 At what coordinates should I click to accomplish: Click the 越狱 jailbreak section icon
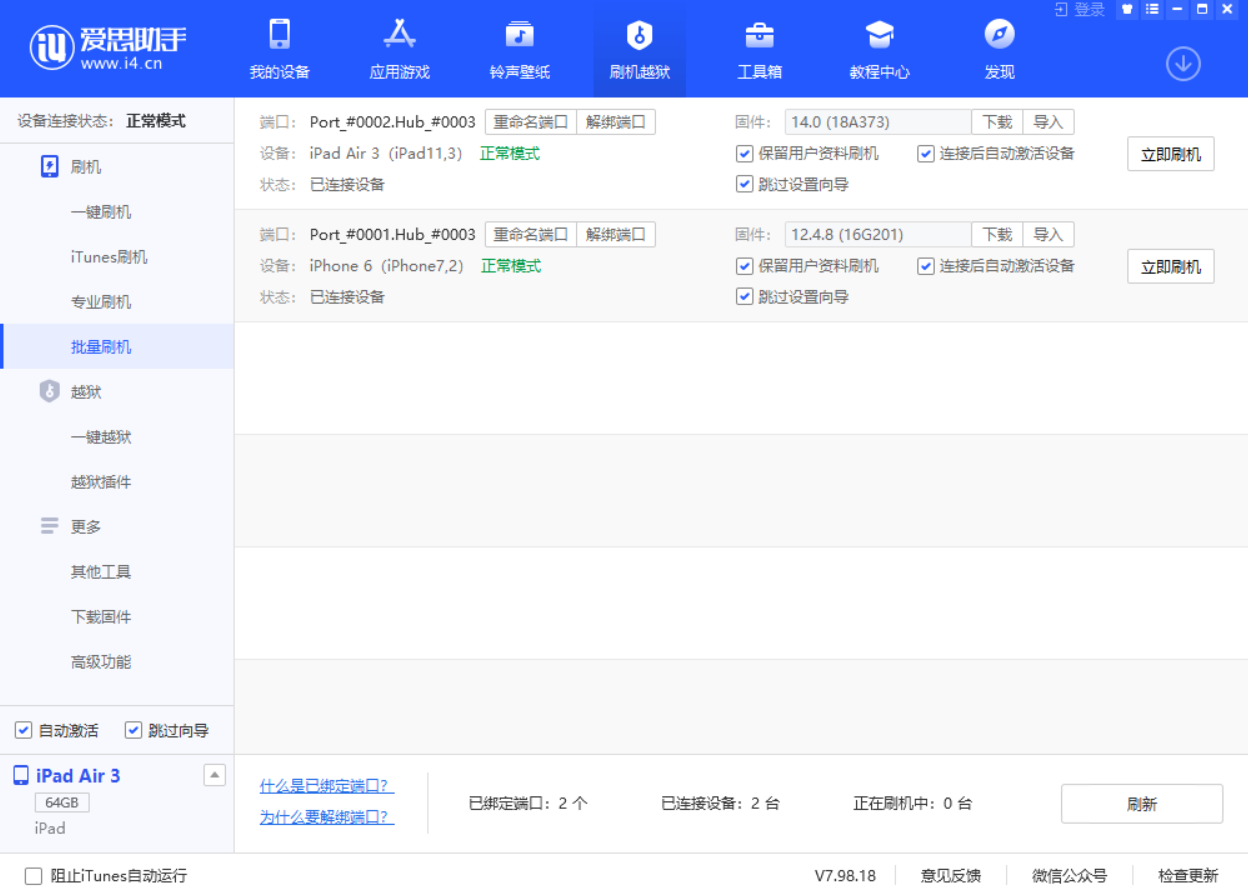[49, 392]
